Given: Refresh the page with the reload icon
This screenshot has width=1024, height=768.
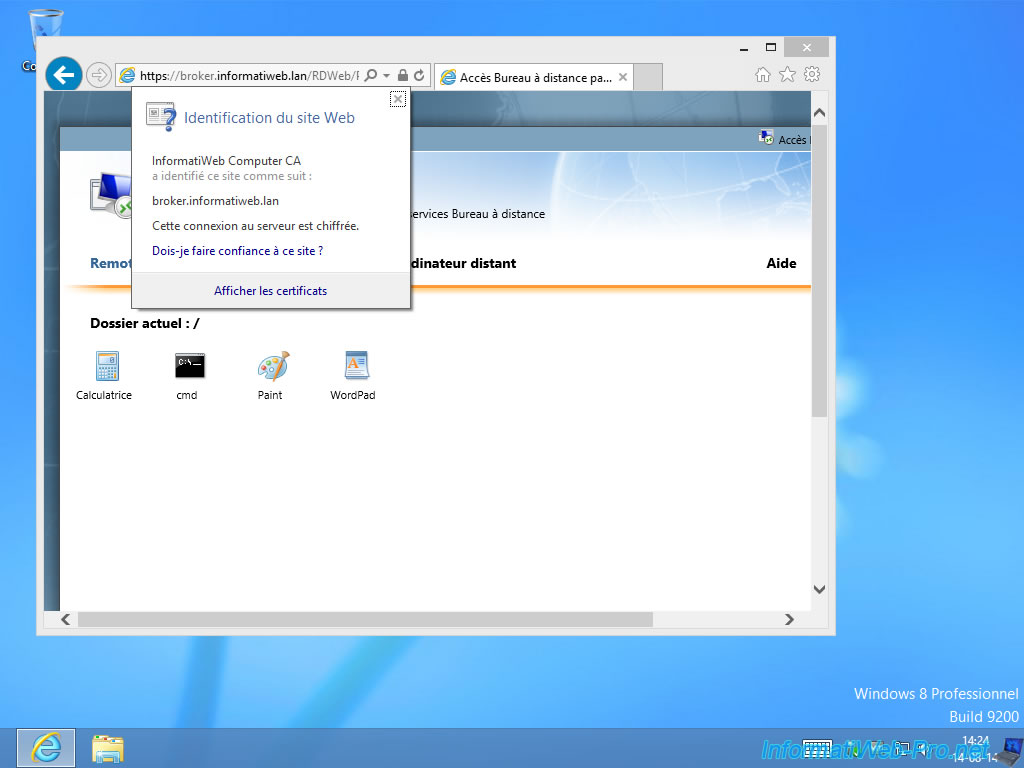Looking at the screenshot, I should tap(419, 74).
